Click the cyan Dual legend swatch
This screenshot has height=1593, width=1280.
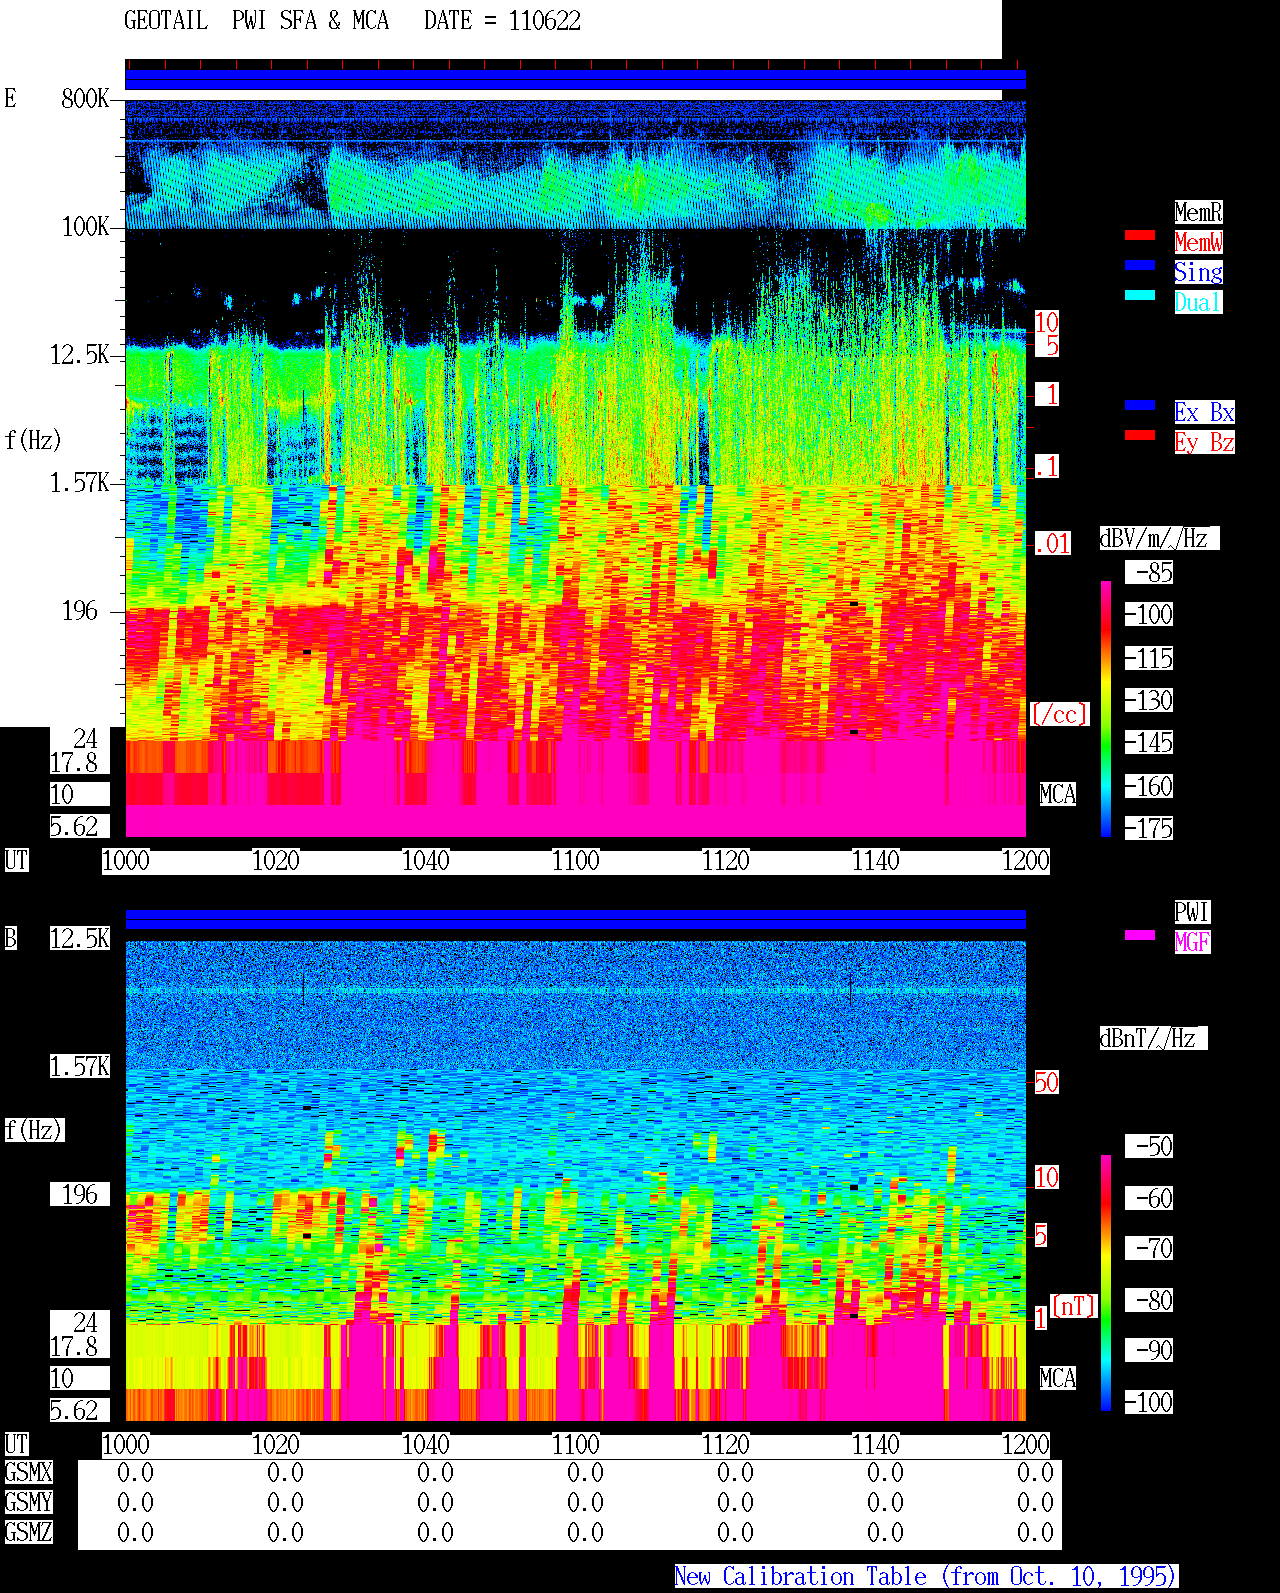click(x=1140, y=295)
